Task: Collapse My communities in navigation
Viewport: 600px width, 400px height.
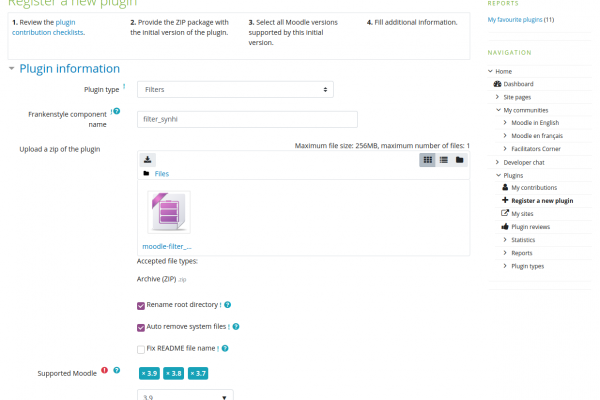Action: click(498, 110)
